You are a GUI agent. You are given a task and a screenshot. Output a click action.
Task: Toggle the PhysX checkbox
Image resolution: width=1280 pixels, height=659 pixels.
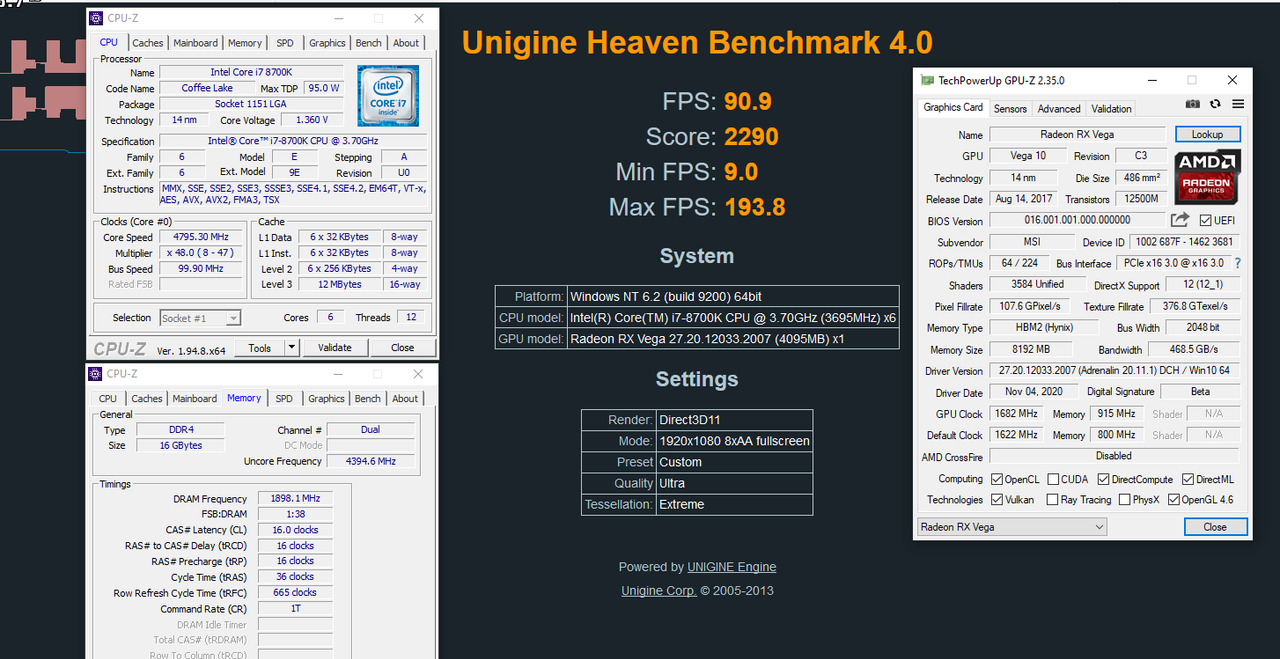(1125, 499)
